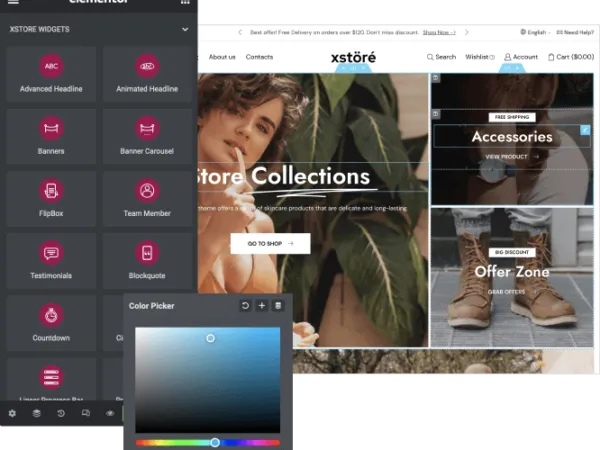The image size is (600, 450).
Task: Open the Elementor widgets grid menu
Action: coord(185,3)
